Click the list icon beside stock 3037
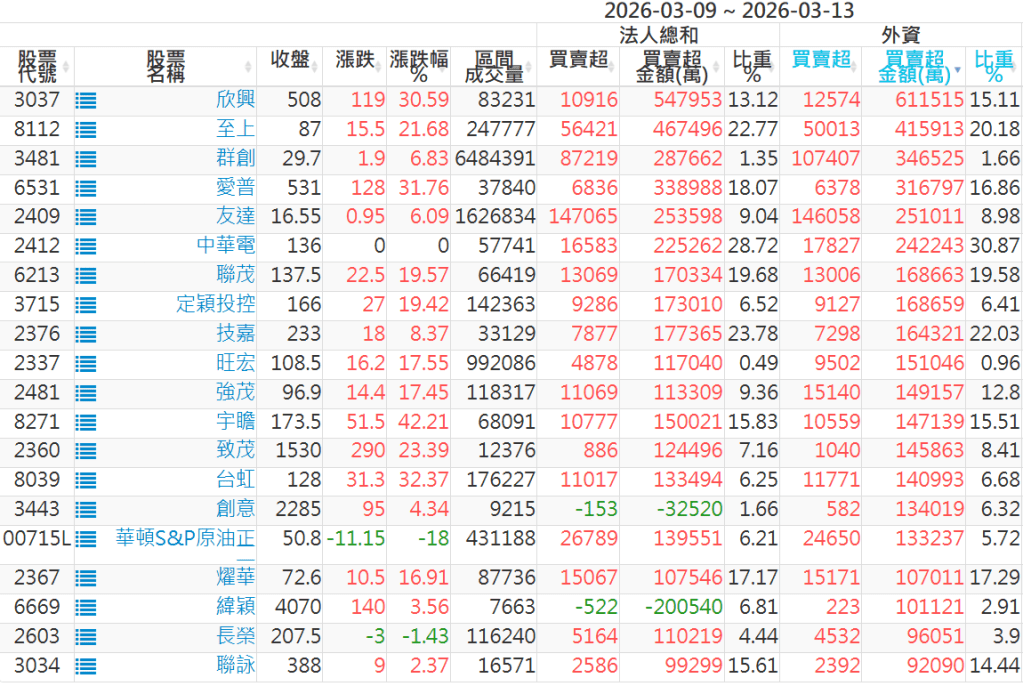 [86, 100]
